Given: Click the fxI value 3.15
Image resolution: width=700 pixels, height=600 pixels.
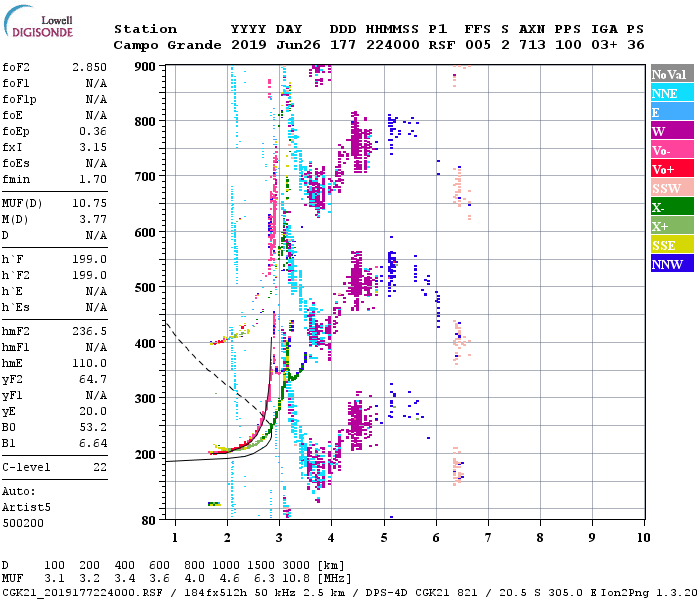Looking at the screenshot, I should [93, 147].
